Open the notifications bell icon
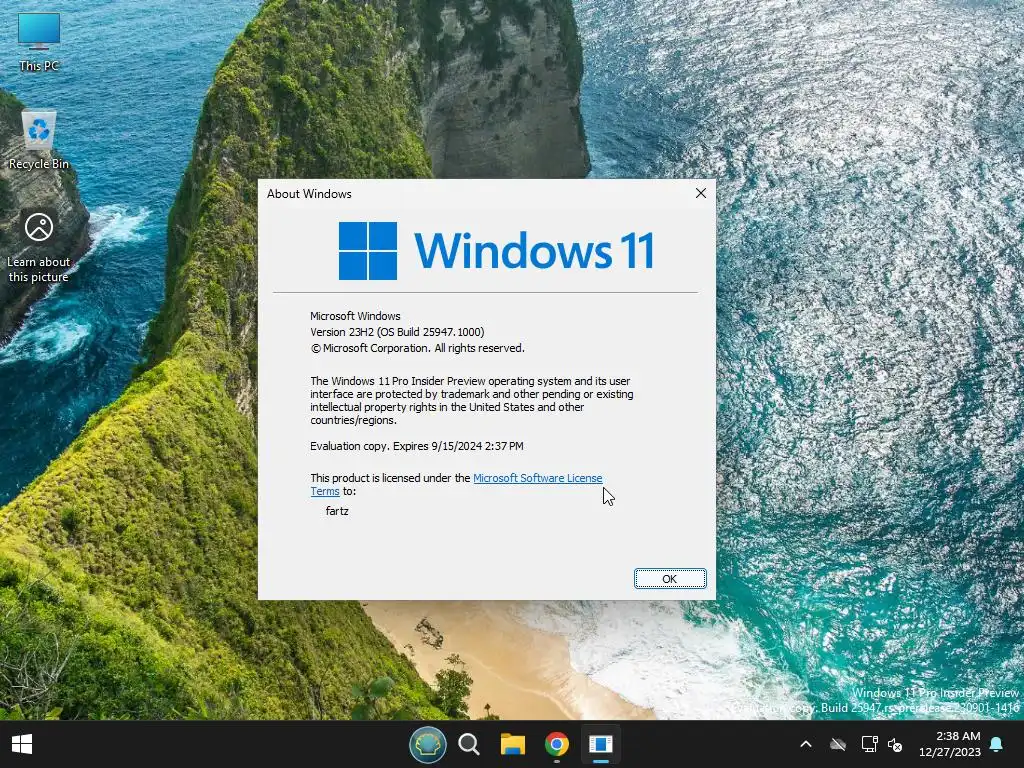 coord(997,744)
